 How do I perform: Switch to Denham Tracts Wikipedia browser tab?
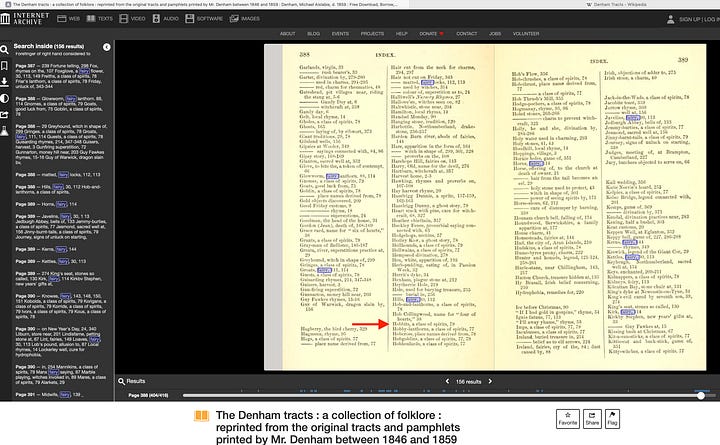point(617,4)
